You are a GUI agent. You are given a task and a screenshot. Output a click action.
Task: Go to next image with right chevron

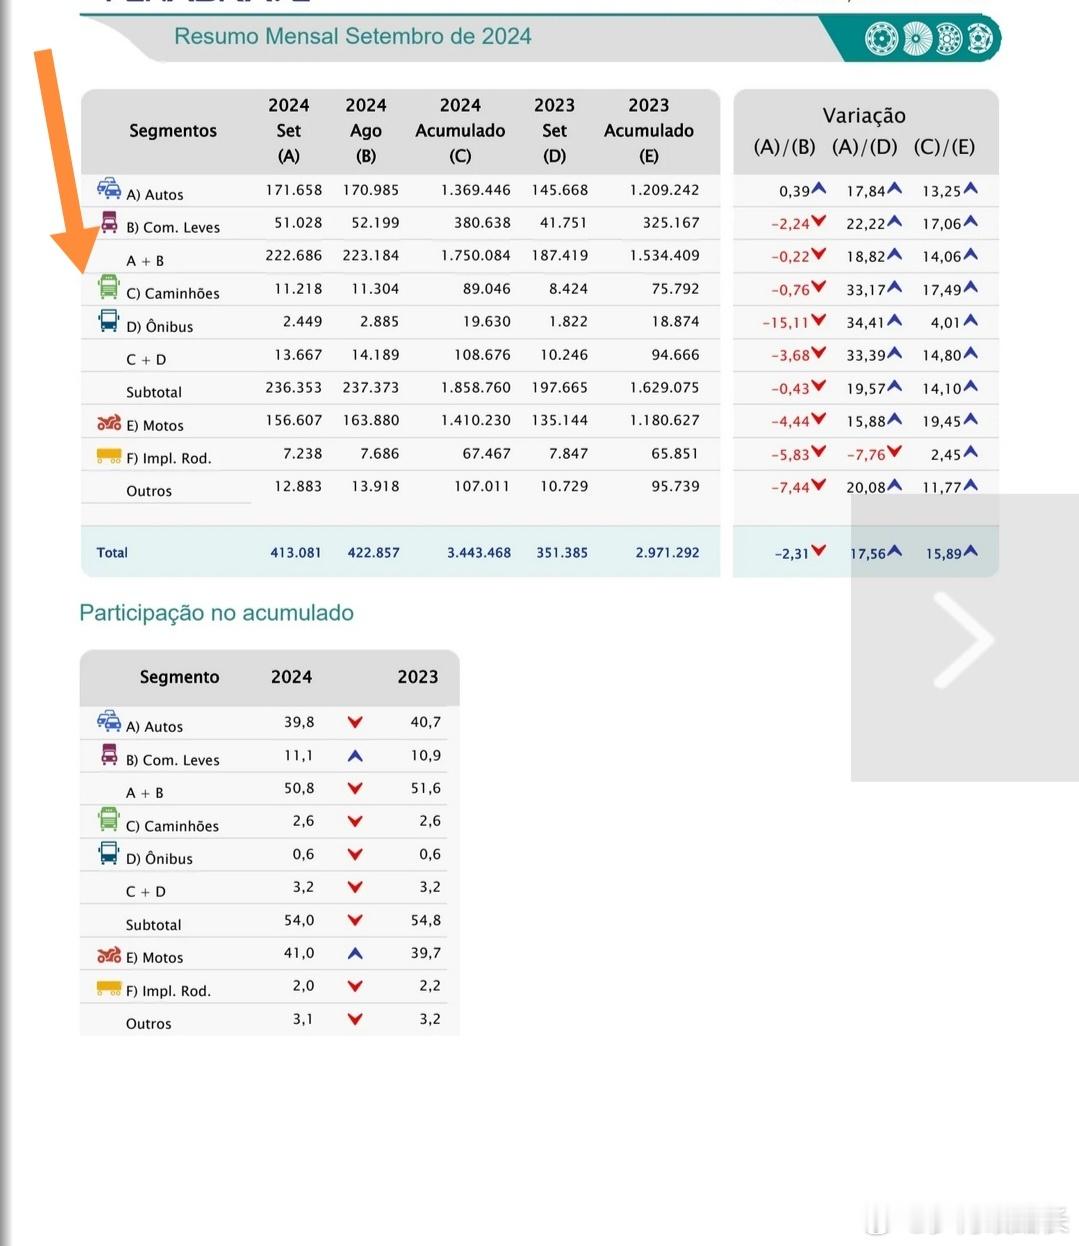coord(963,638)
